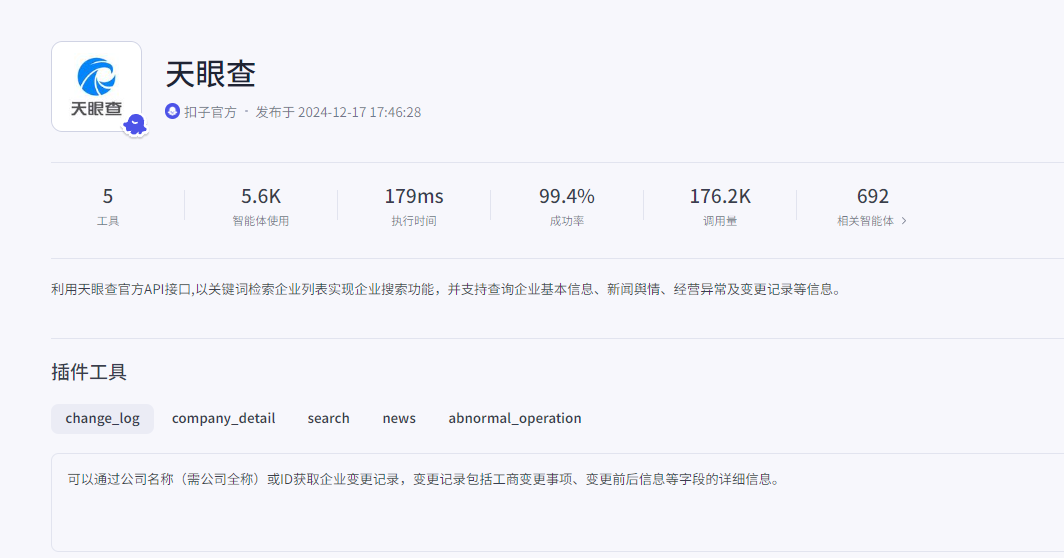
Task: Click the publish date 2024-12-17 17:46:28
Action: (x=360, y=112)
